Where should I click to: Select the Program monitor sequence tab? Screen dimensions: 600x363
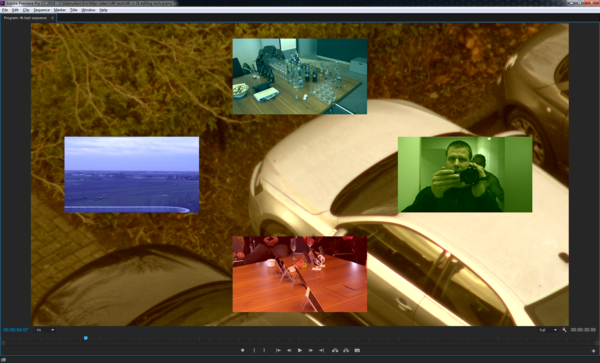[26, 18]
